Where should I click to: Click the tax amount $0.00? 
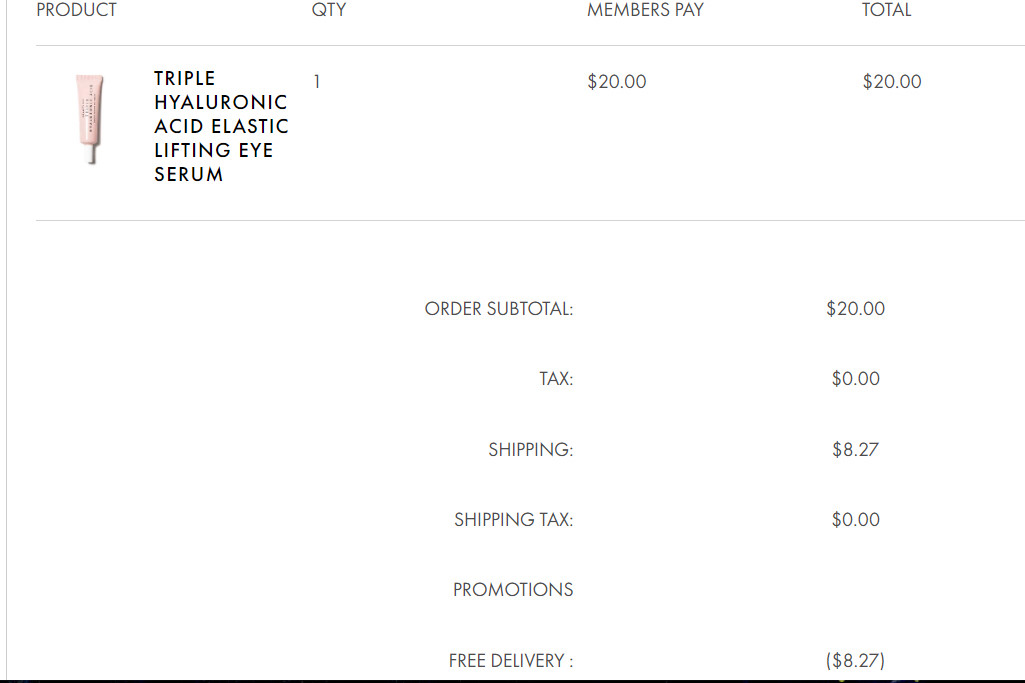point(855,378)
